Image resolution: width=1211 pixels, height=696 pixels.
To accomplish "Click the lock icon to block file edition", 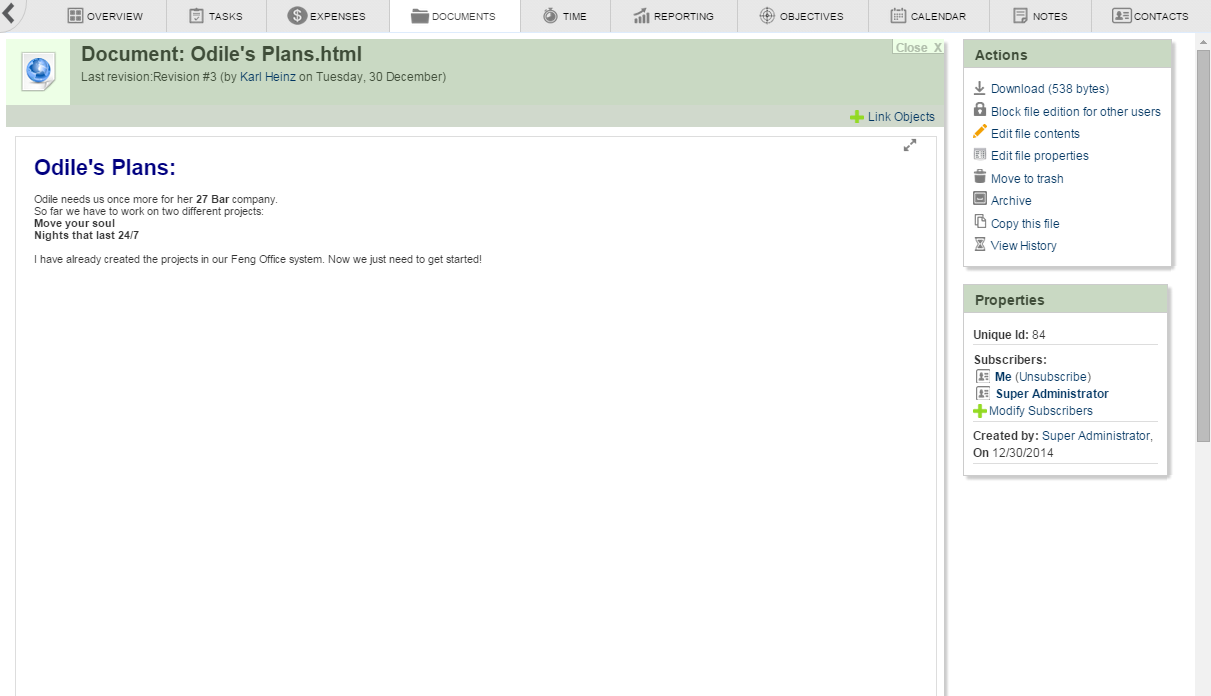I will coord(980,110).
